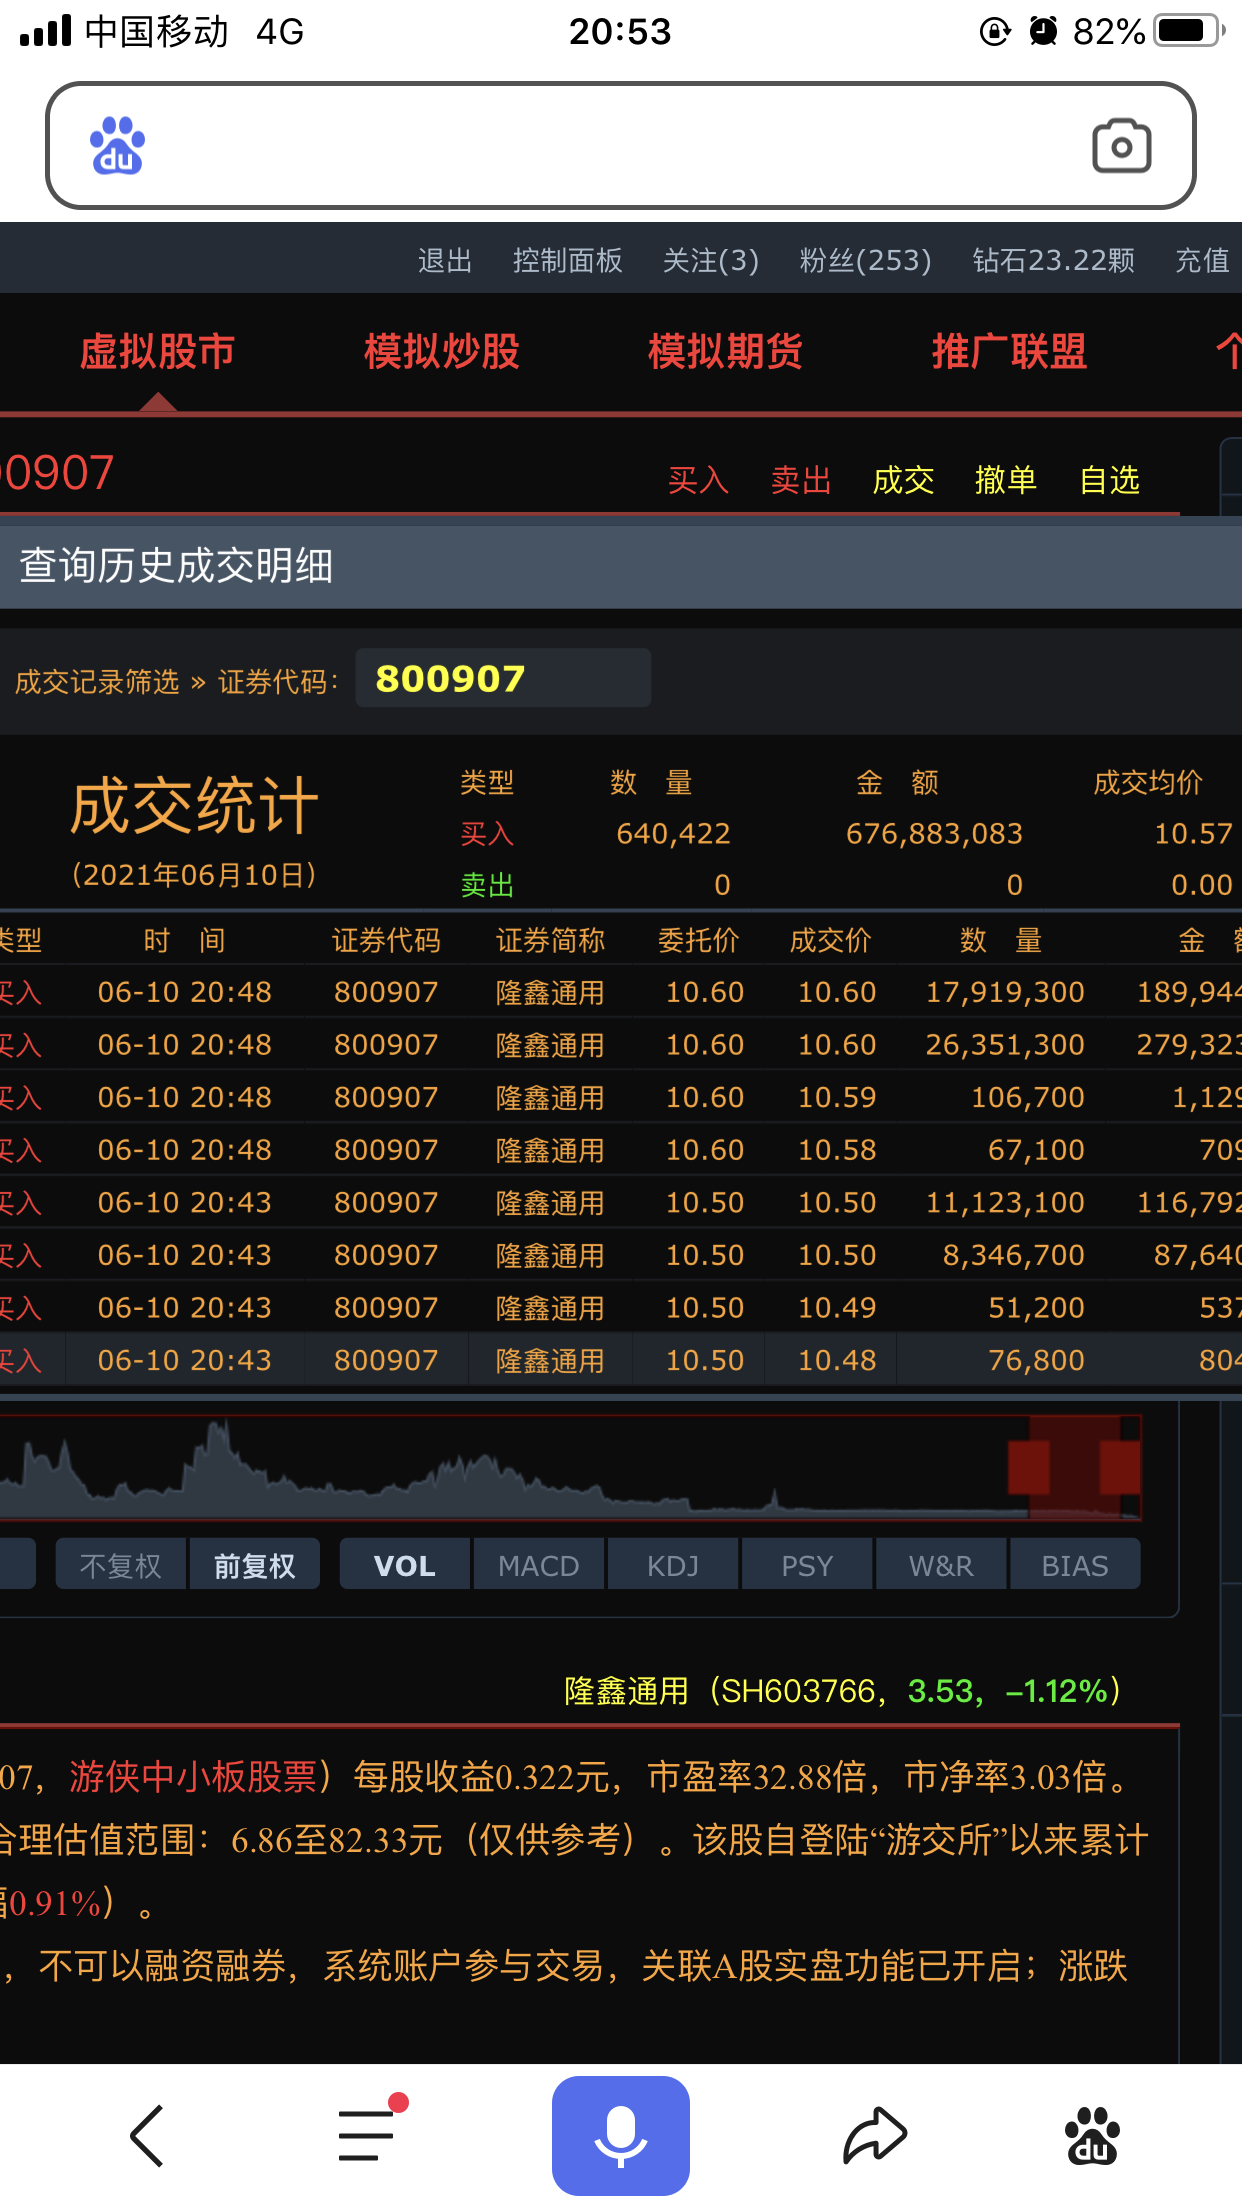The height and width of the screenshot is (2208, 1242).
Task: Tap 充值 to recharge
Action: click(x=1203, y=261)
